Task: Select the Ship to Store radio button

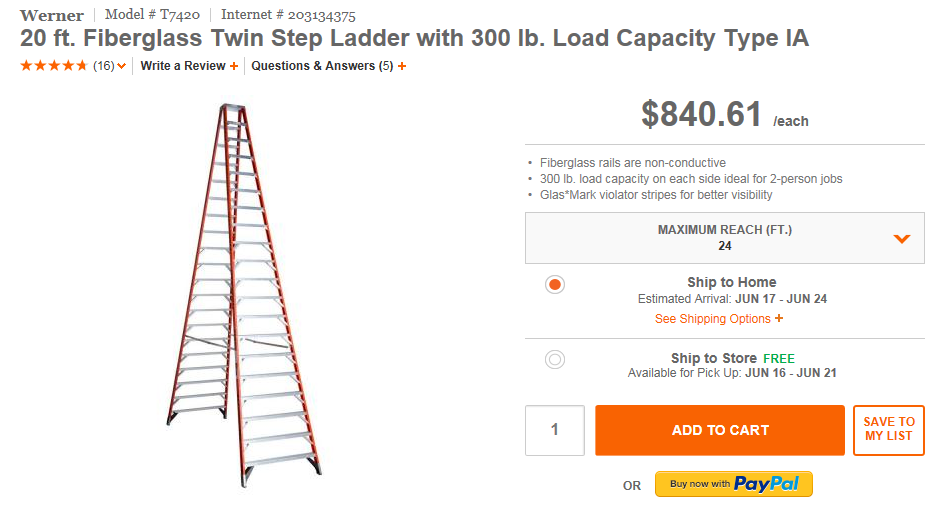Action: (x=555, y=359)
